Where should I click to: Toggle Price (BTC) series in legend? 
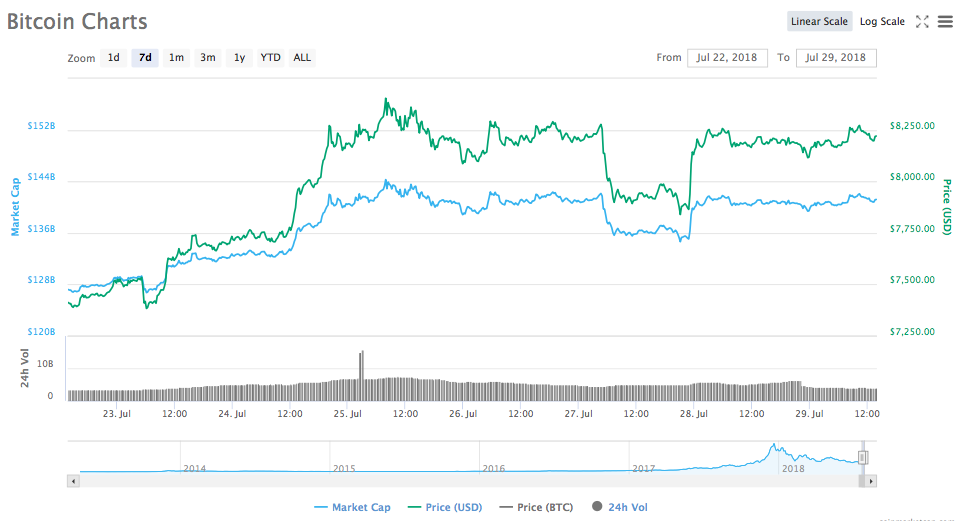[x=536, y=507]
